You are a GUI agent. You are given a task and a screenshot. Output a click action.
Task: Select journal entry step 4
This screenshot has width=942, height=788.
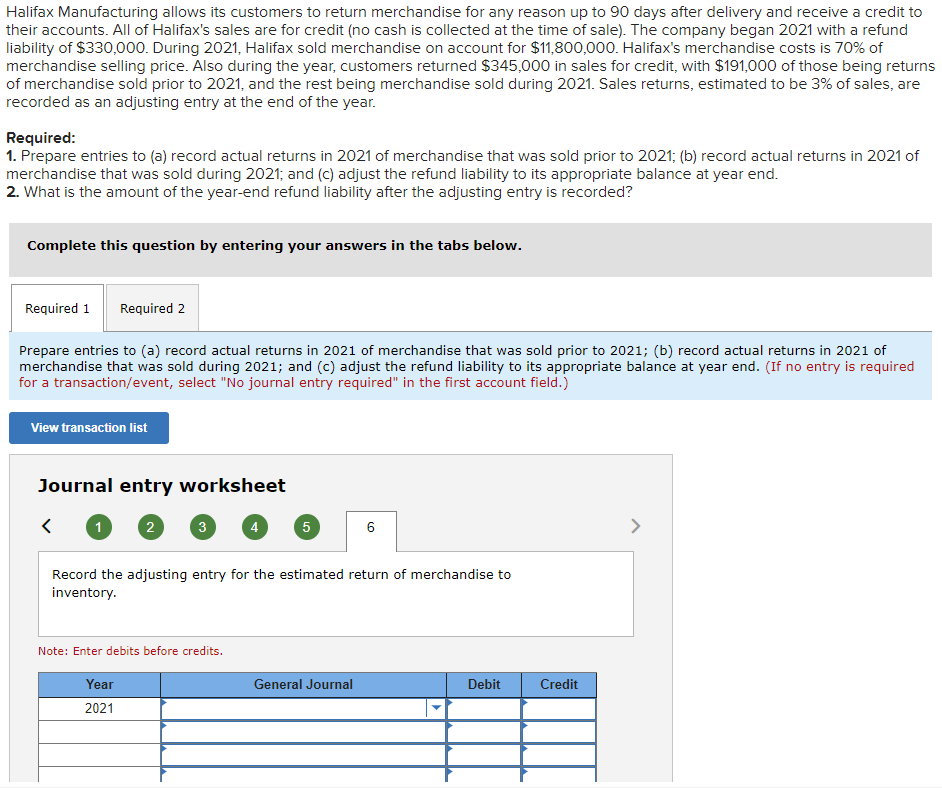[255, 527]
